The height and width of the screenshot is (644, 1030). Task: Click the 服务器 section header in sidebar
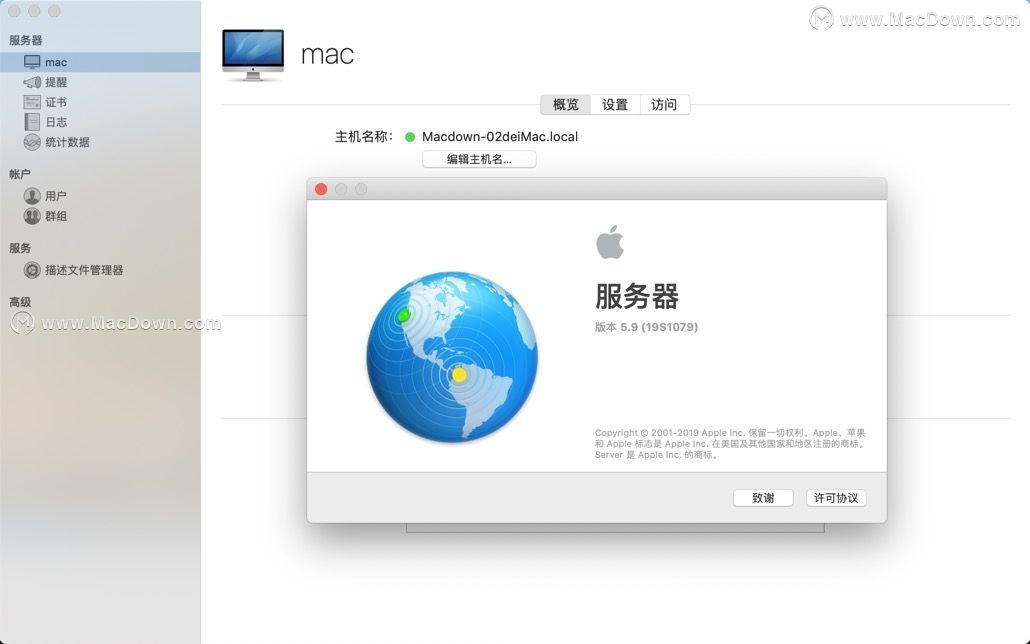pos(26,40)
